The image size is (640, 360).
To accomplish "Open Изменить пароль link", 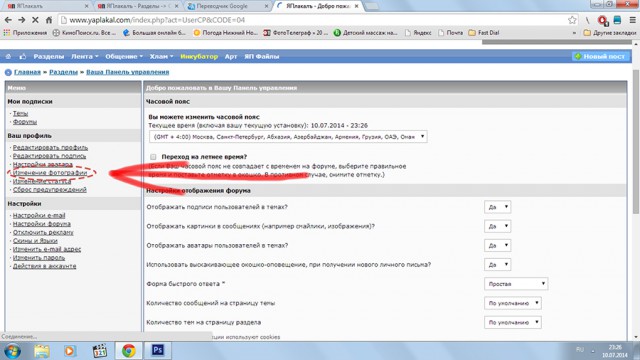I will tap(39, 258).
